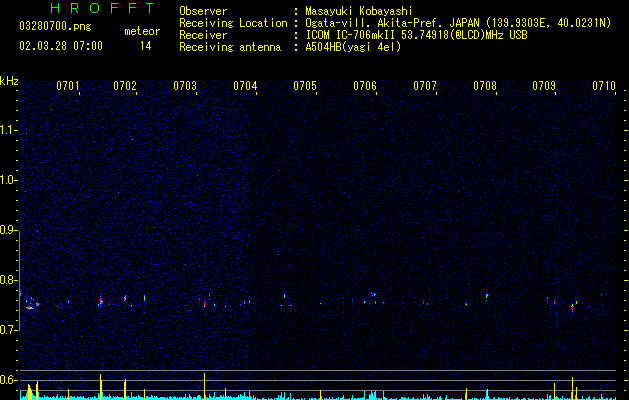Click the 0705 time marker
This screenshot has width=629, height=400.
[x=305, y=86]
